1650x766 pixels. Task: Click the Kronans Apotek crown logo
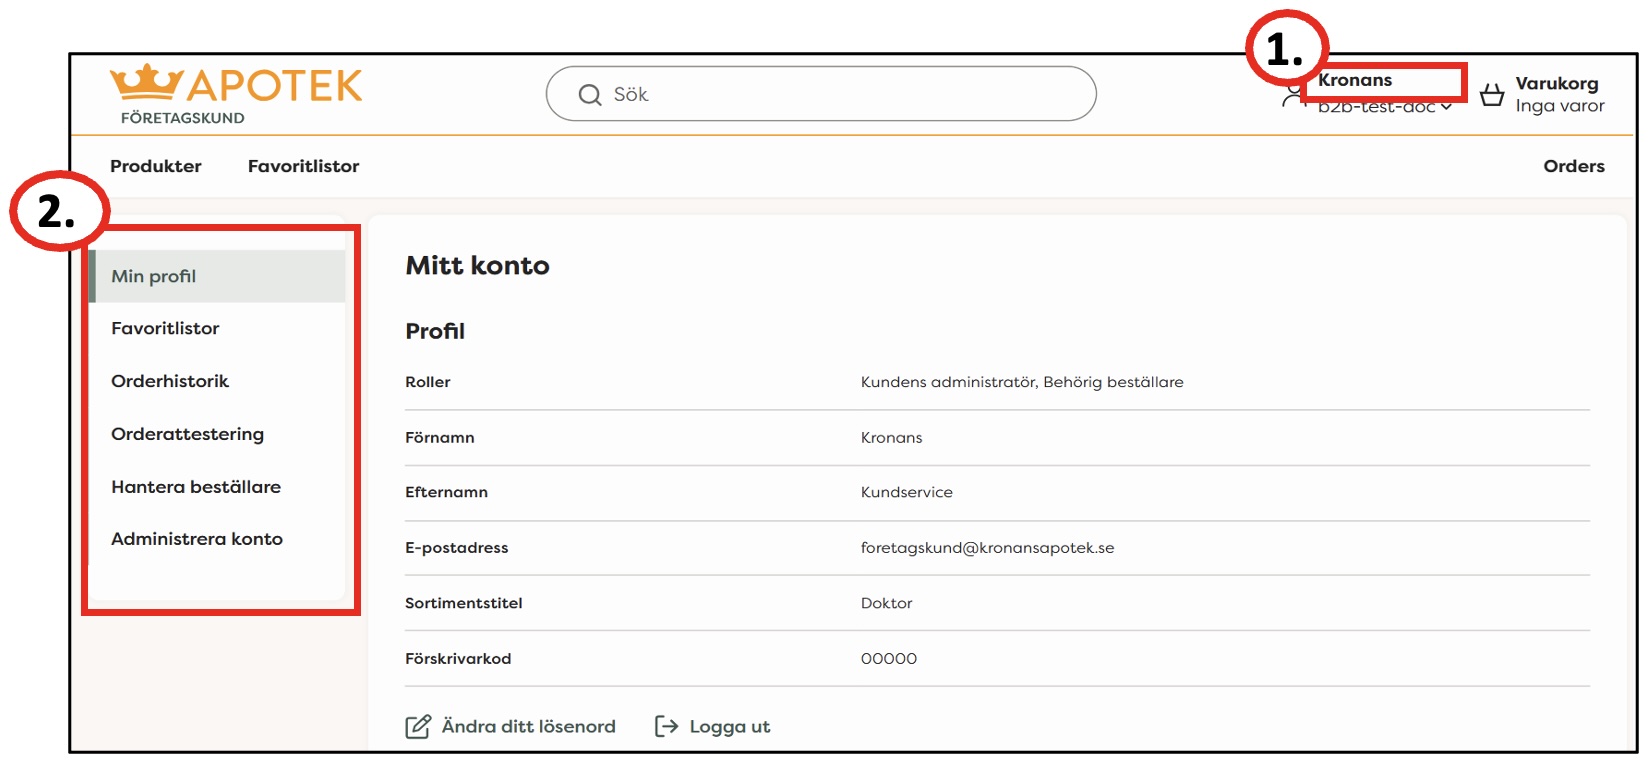pyautogui.click(x=146, y=83)
